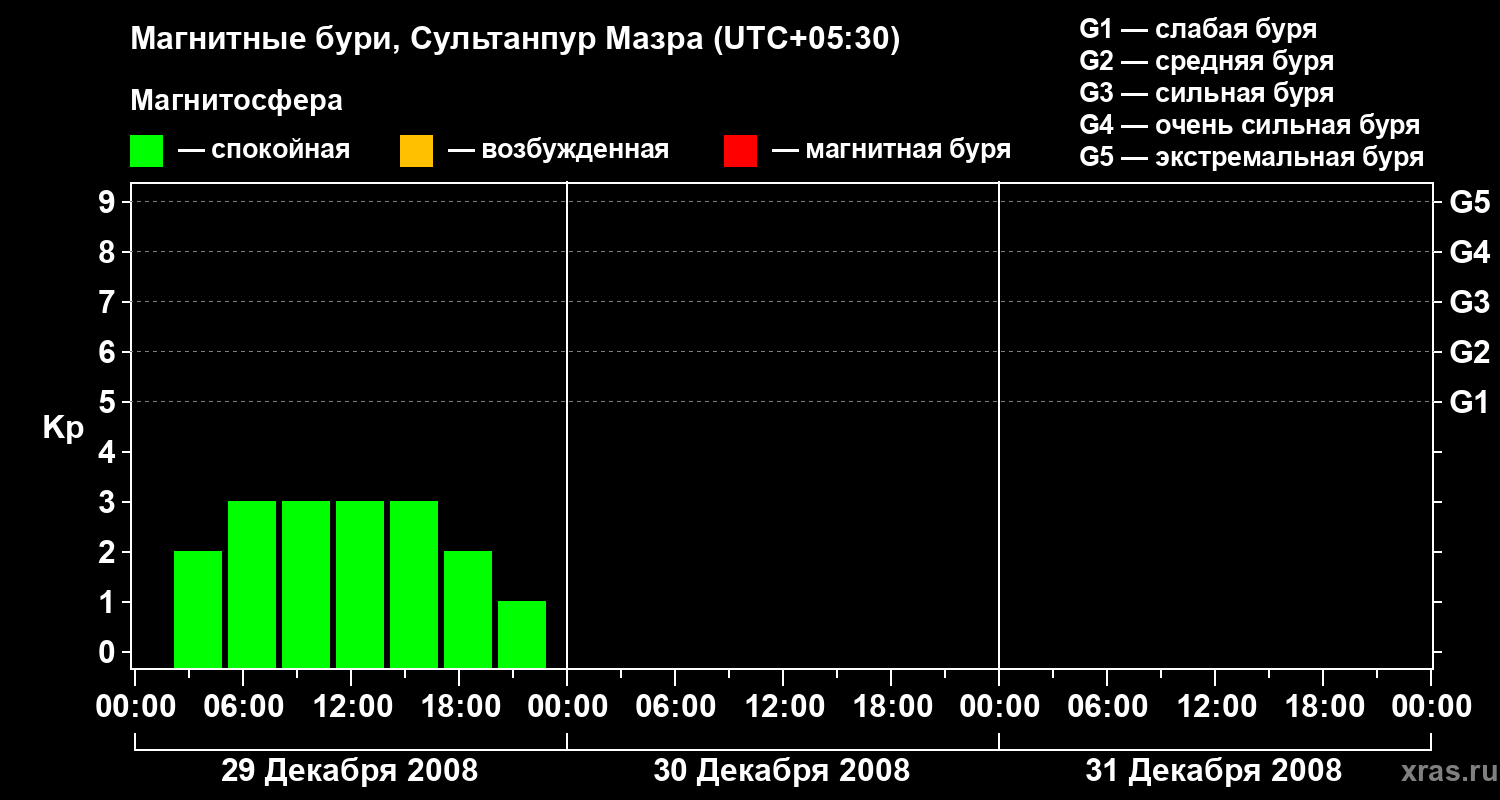Click the 'G4 — очень сильная буря' legend line
Image resolution: width=1500 pixels, height=800 pixels.
coord(1250,125)
